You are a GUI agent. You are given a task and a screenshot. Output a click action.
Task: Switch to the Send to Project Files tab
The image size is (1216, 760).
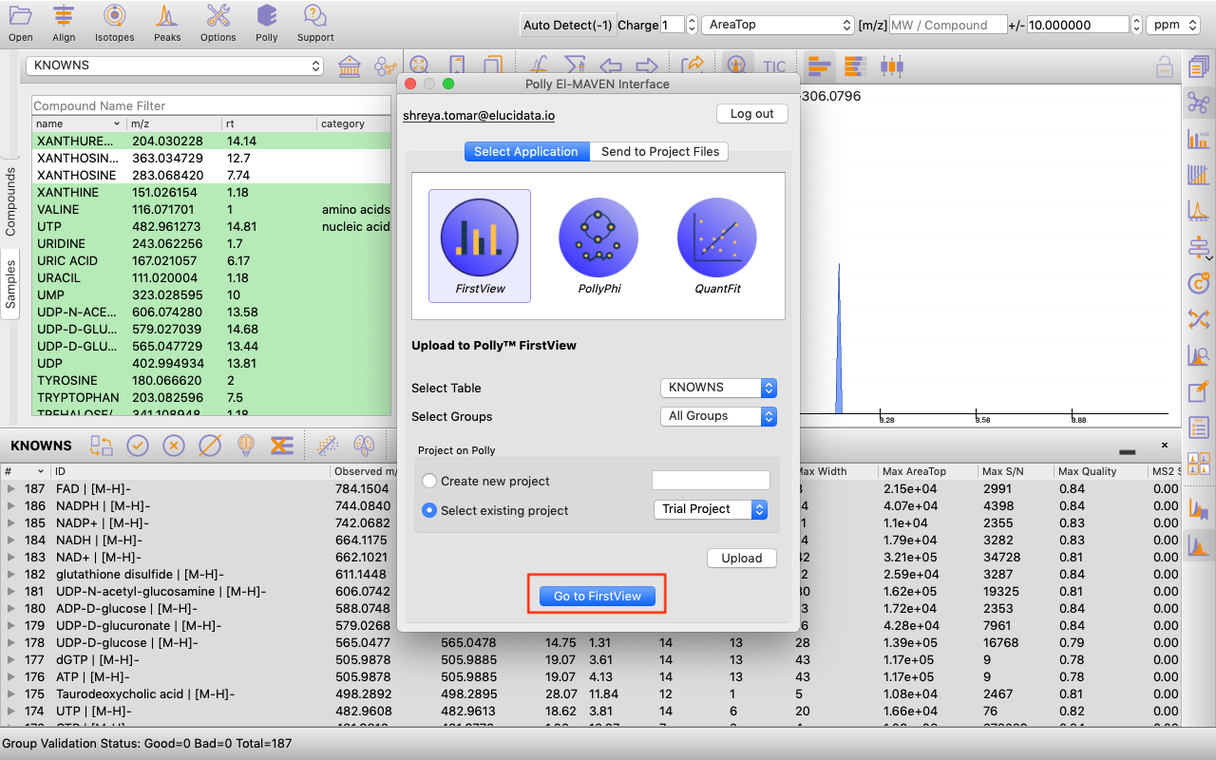click(660, 151)
